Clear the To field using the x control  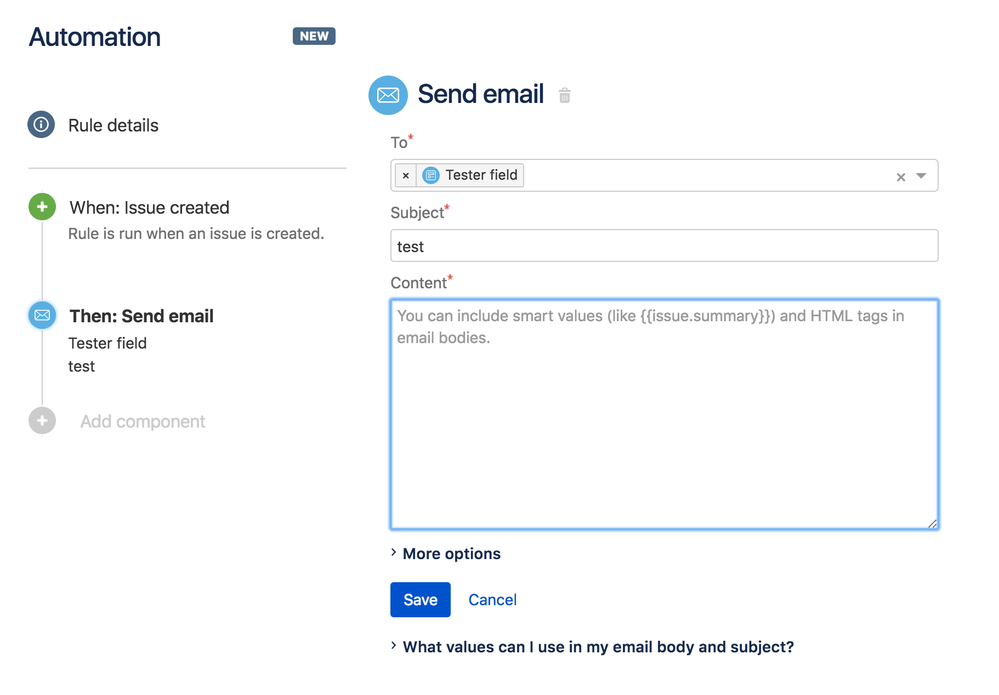coord(901,174)
